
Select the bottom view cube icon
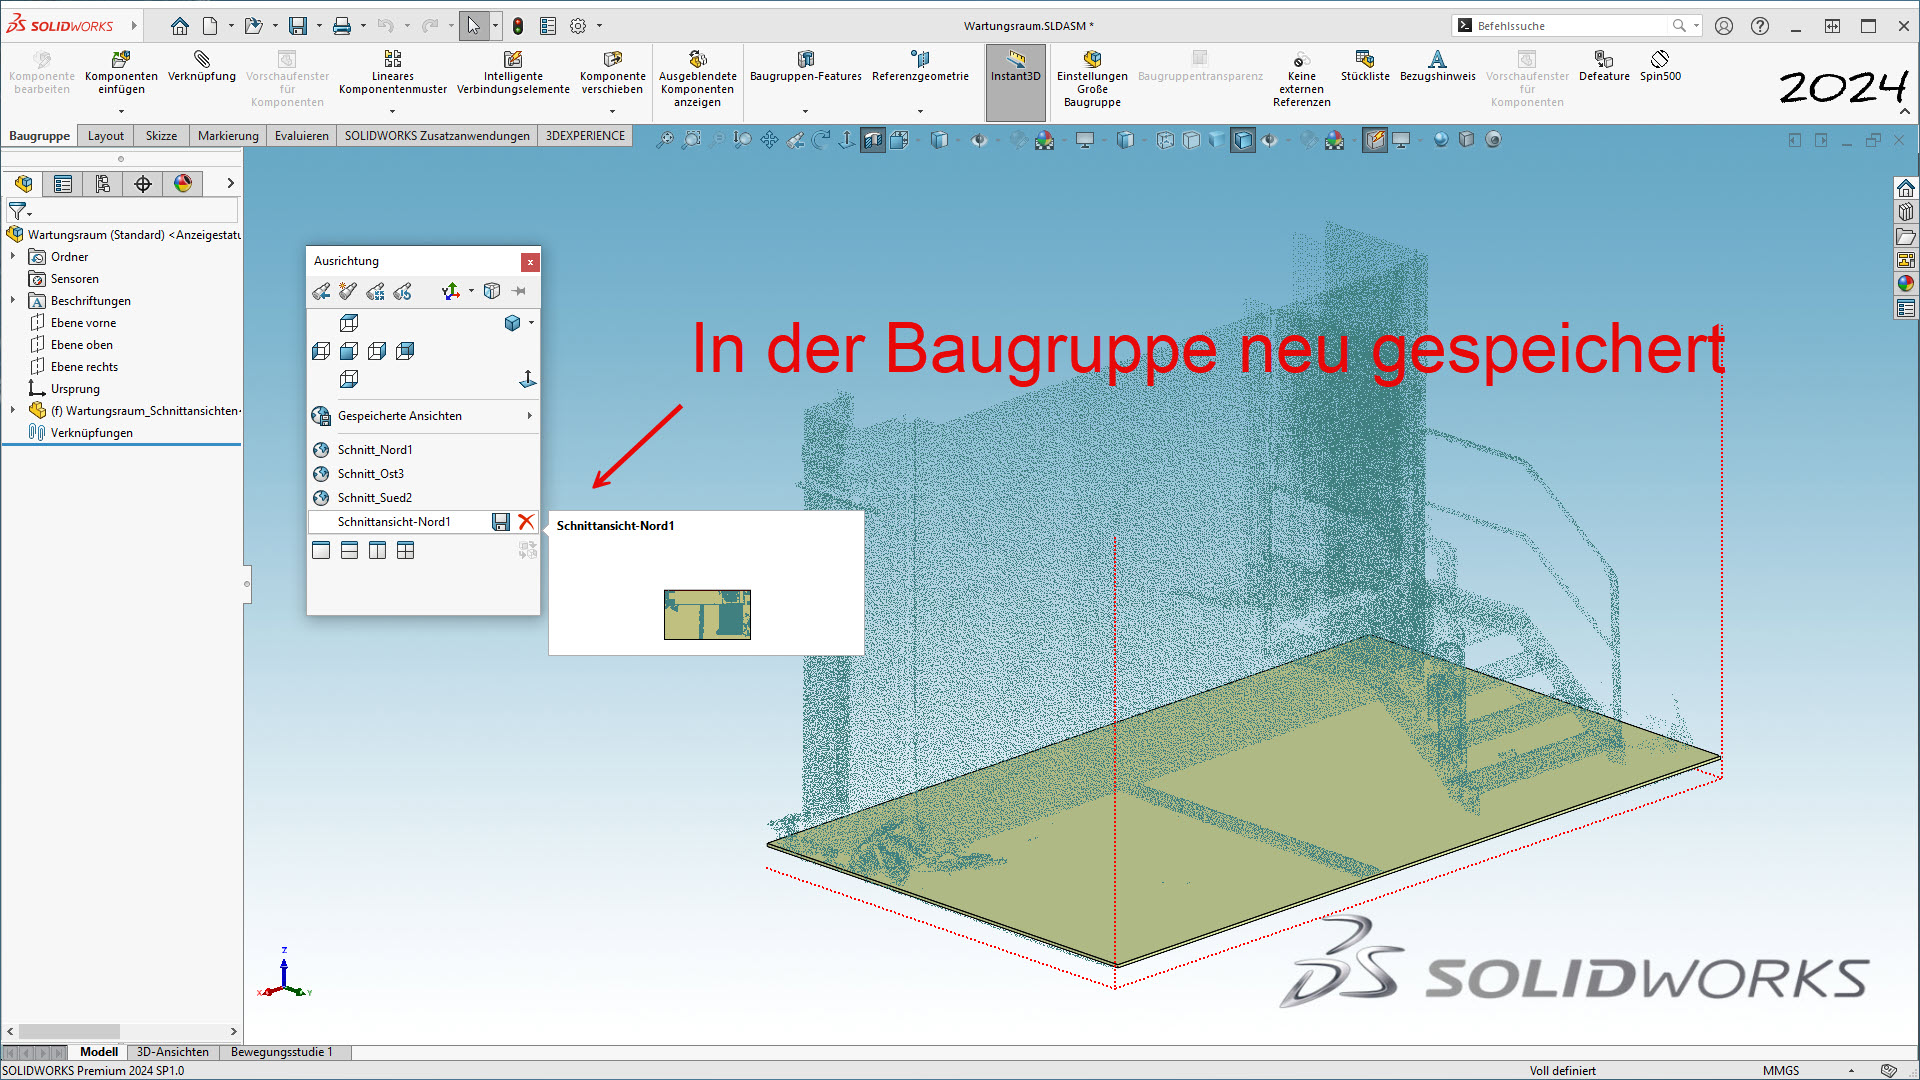tap(349, 379)
